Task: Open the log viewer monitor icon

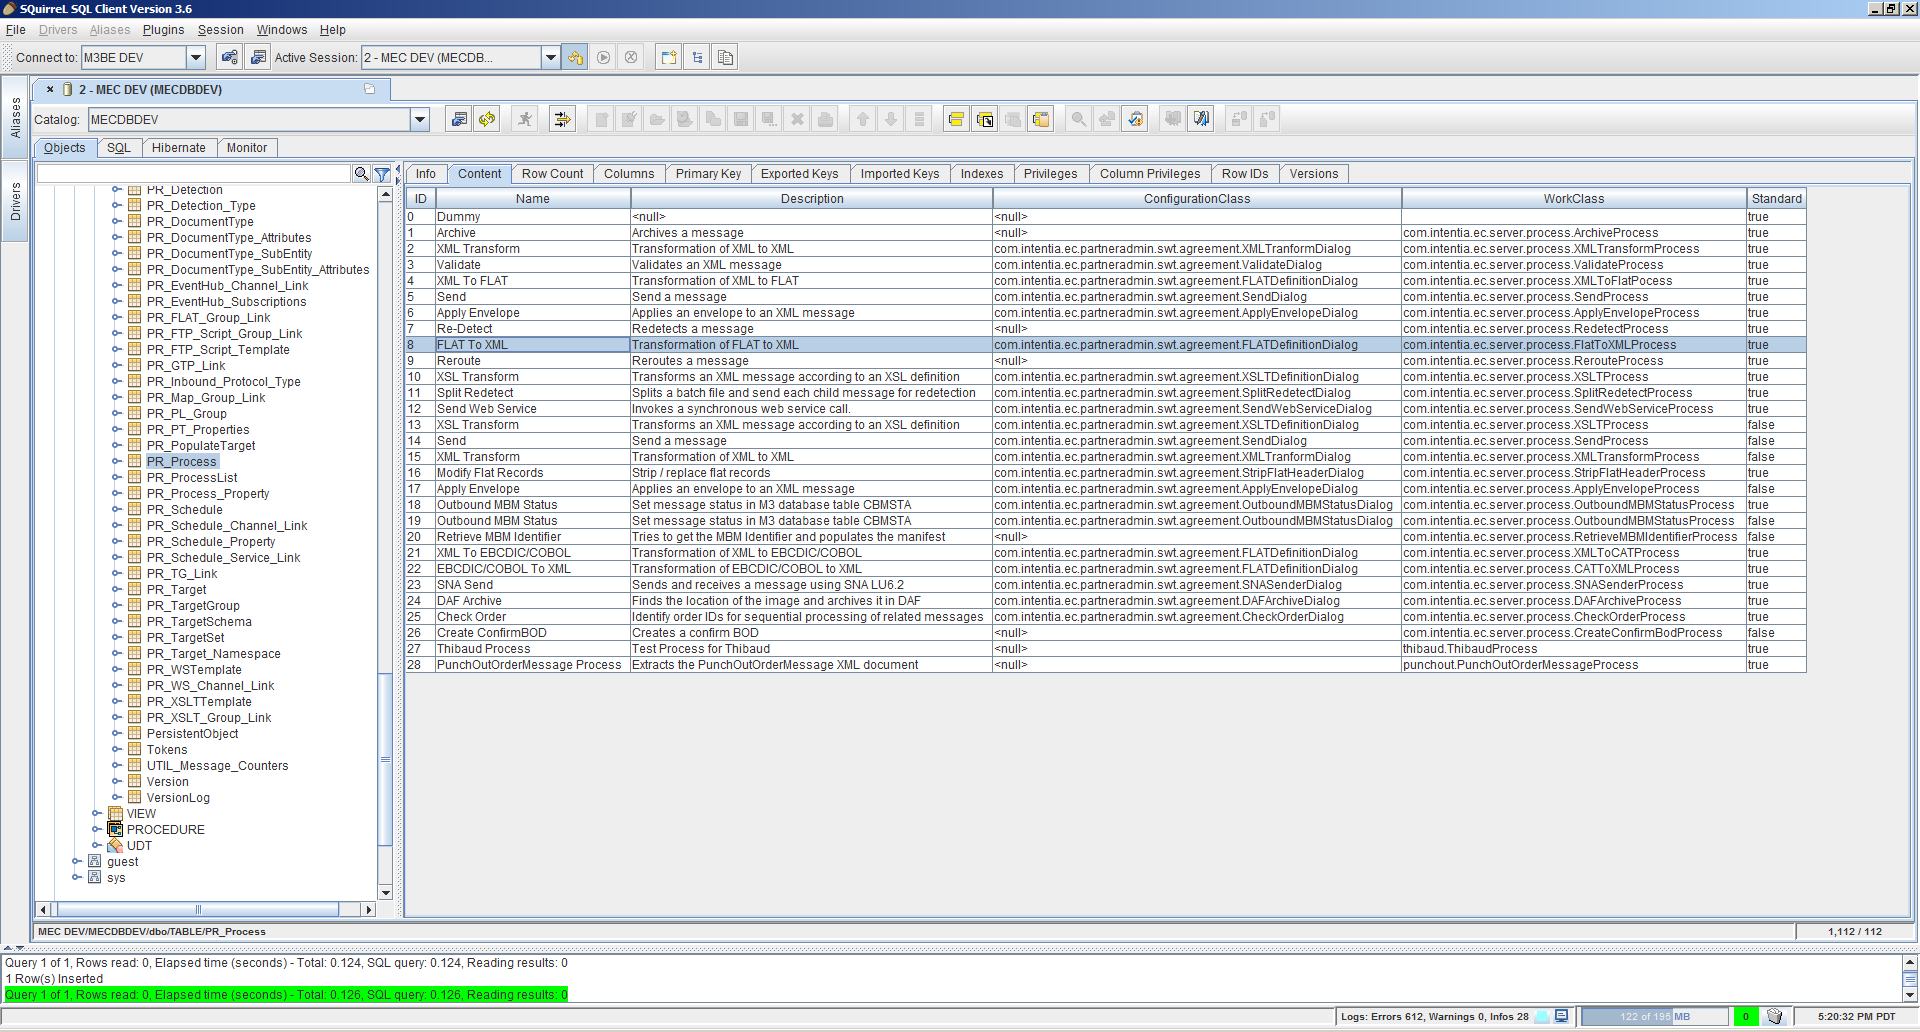Action: [x=1561, y=1016]
